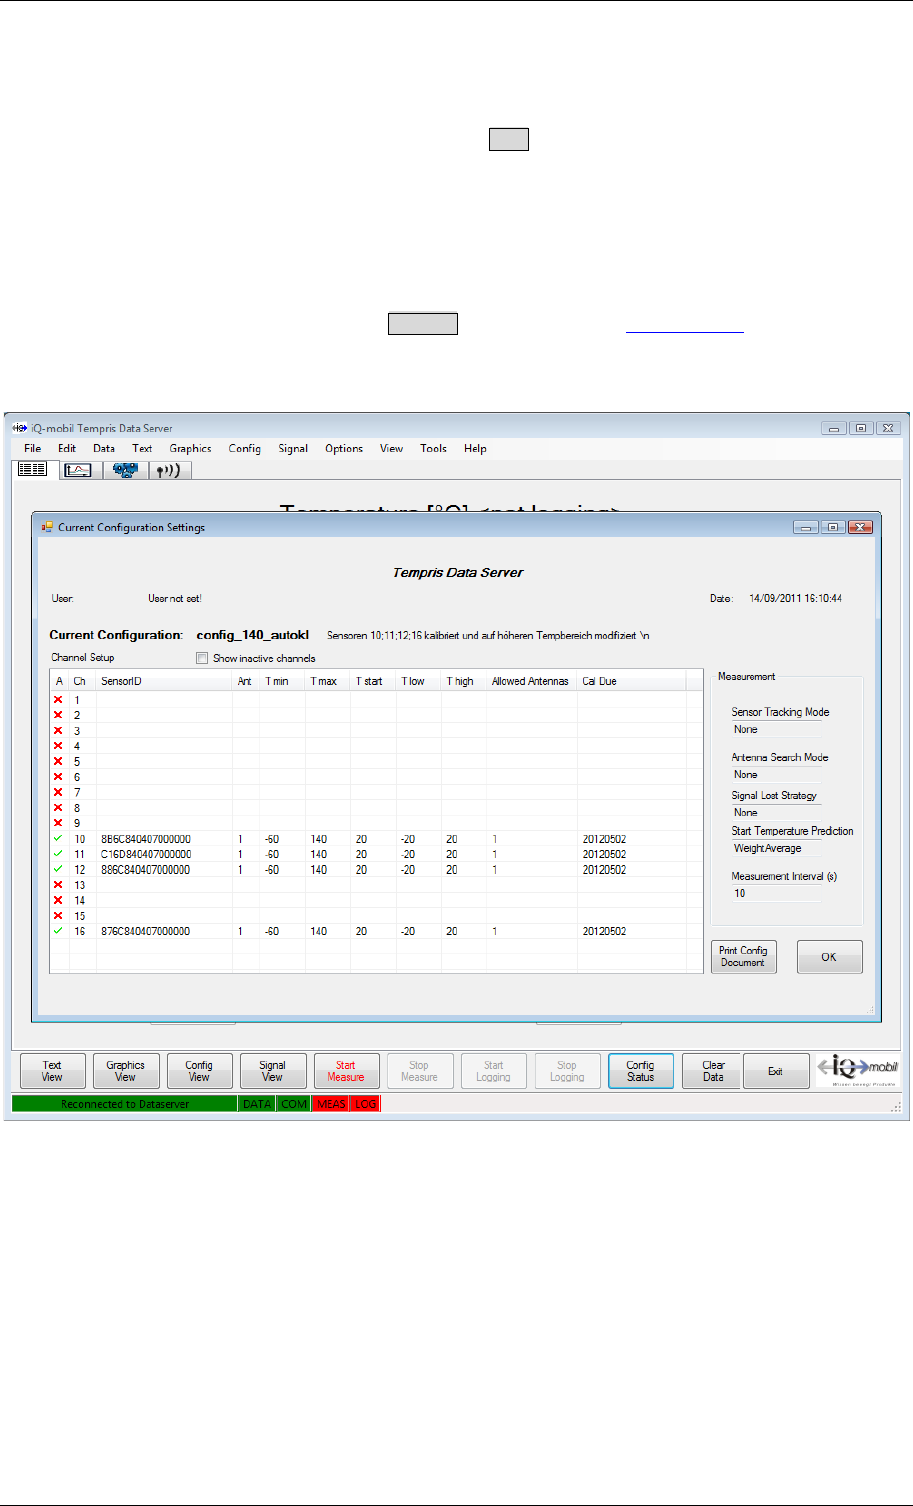Click the green DATA status indicator

257,1104
